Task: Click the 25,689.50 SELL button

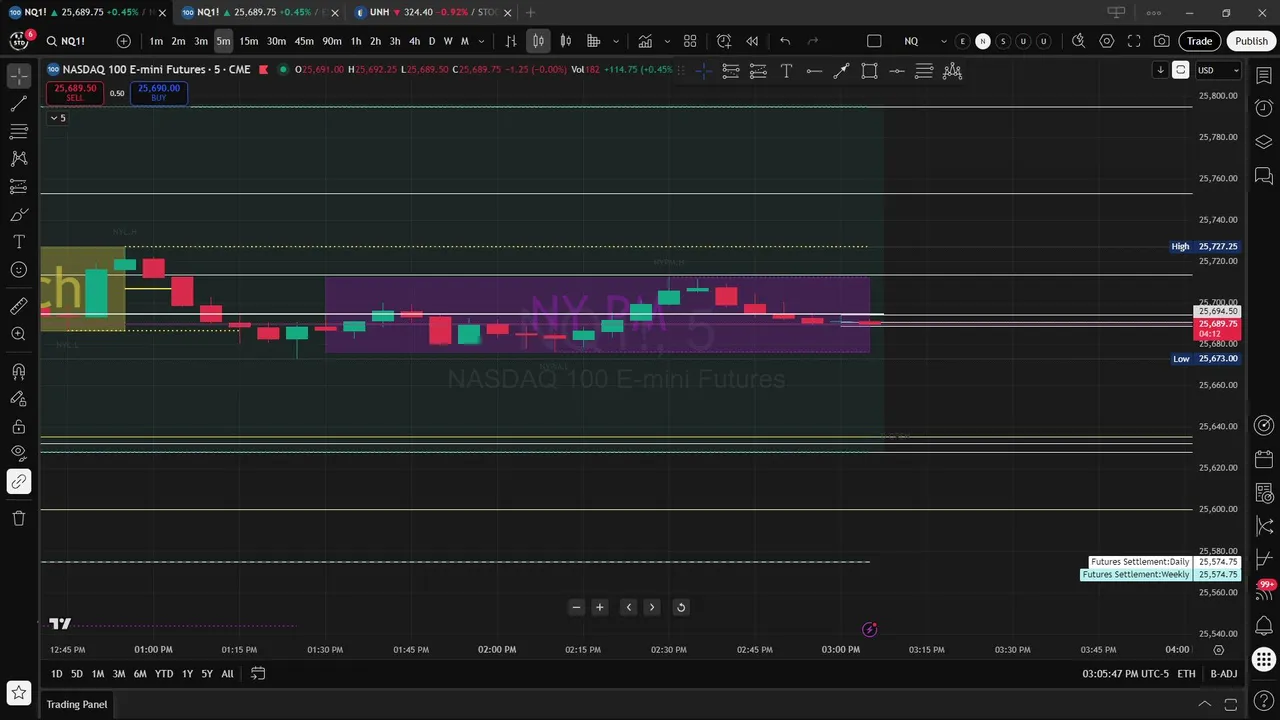Action: (x=75, y=93)
